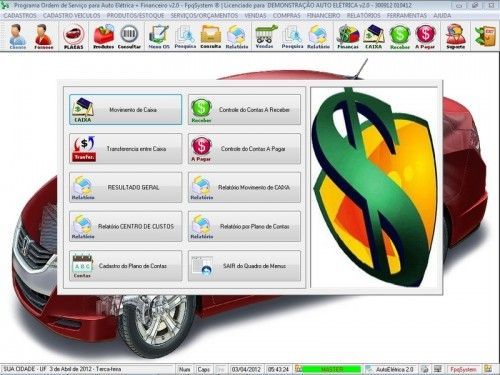Click computer monitor icon in status bar
500x375 pixels.
[438, 369]
